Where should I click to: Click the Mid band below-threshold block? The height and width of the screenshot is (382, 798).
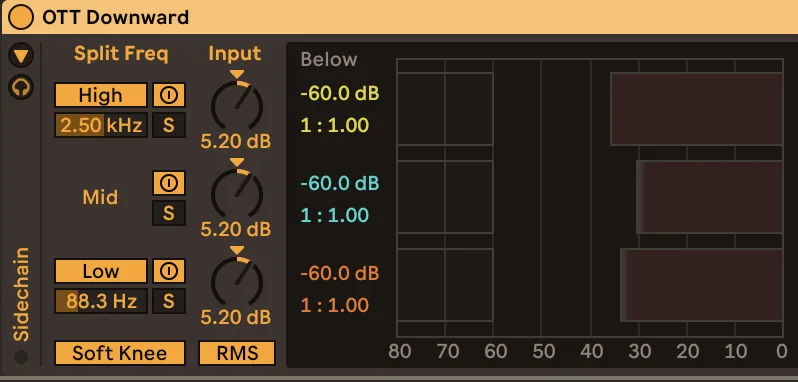tap(445, 197)
